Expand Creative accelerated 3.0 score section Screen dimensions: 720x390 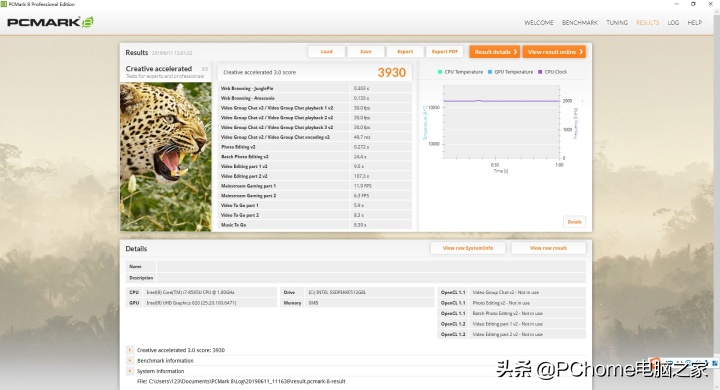click(x=130, y=350)
